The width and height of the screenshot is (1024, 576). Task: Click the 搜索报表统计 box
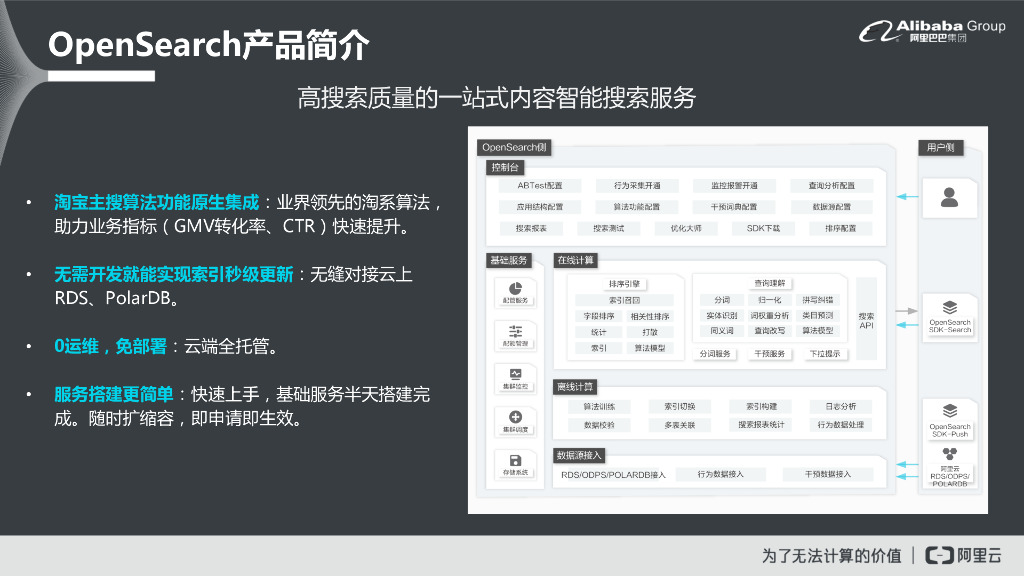click(x=761, y=425)
